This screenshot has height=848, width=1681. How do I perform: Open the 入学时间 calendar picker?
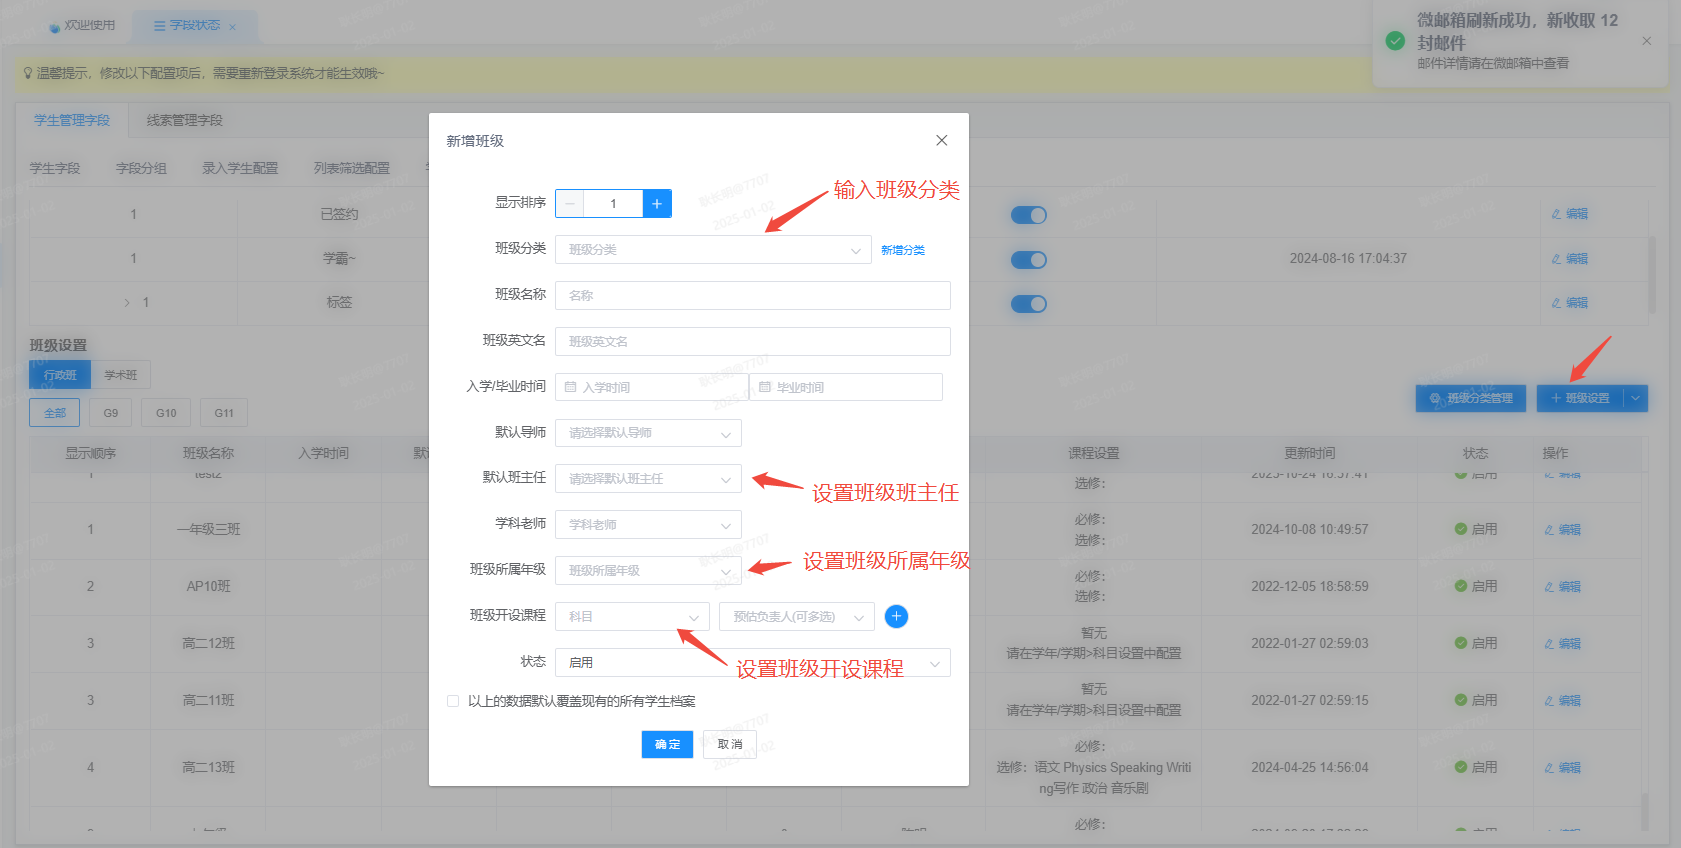coord(652,387)
